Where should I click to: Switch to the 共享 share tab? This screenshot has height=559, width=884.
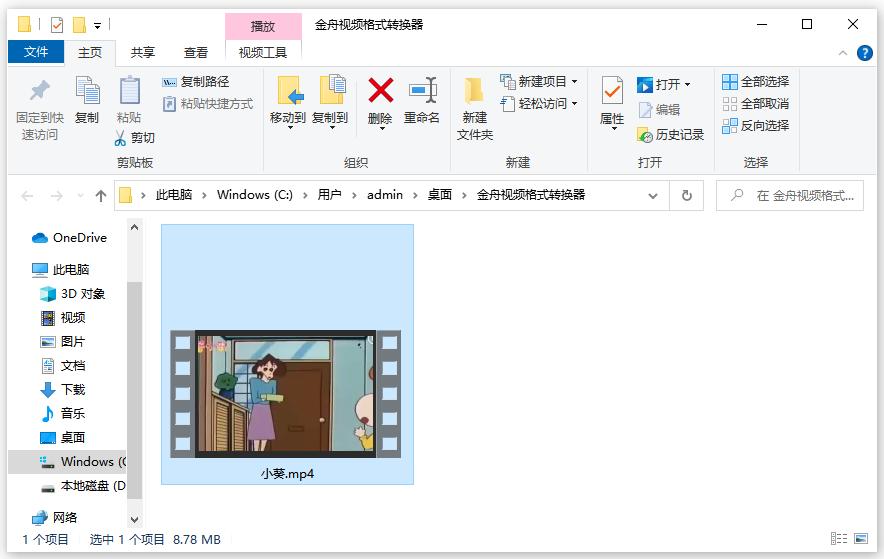[143, 52]
